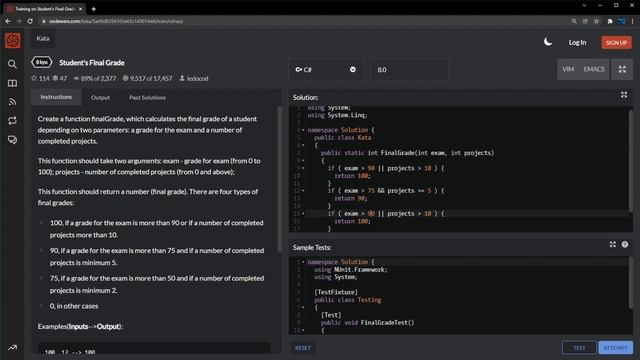Click the SIGN UP button
Viewport: 640px width, 360px height.
[x=616, y=42]
